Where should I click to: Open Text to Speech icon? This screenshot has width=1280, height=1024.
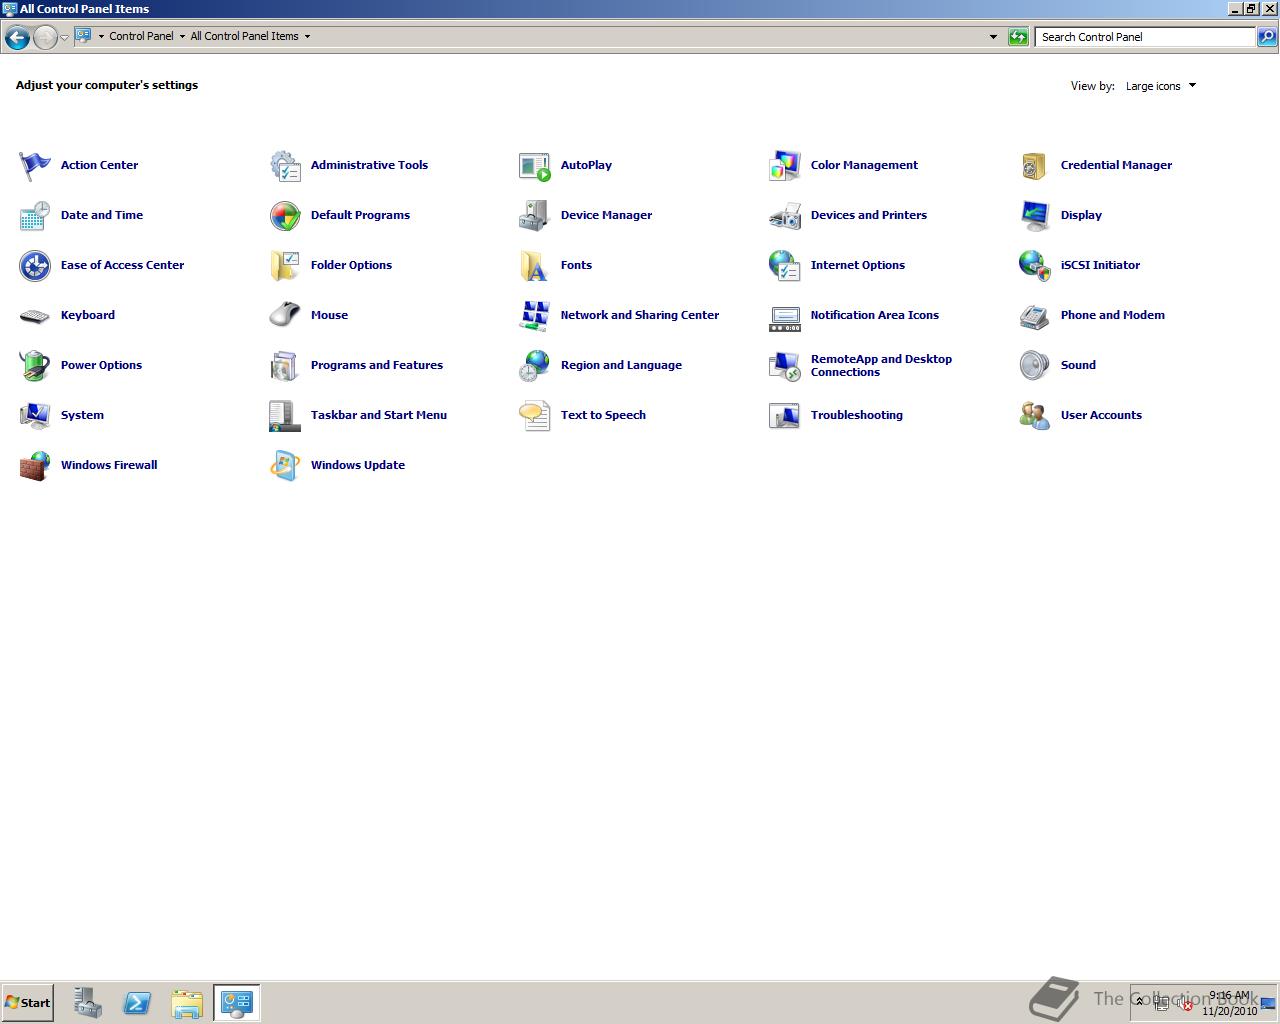tap(535, 415)
